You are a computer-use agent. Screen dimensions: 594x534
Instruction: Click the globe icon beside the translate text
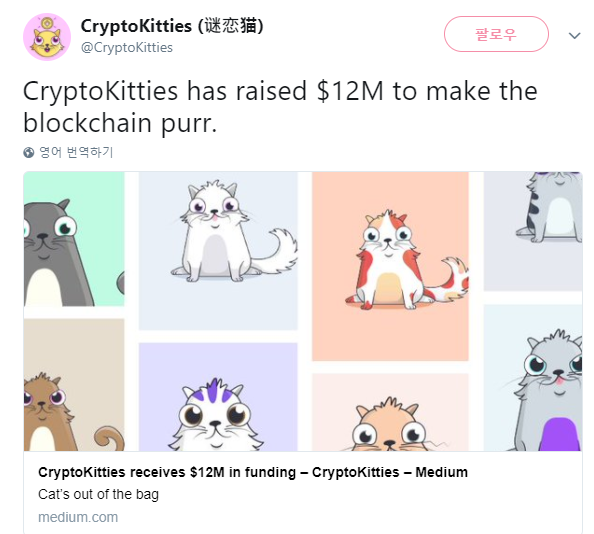29,152
